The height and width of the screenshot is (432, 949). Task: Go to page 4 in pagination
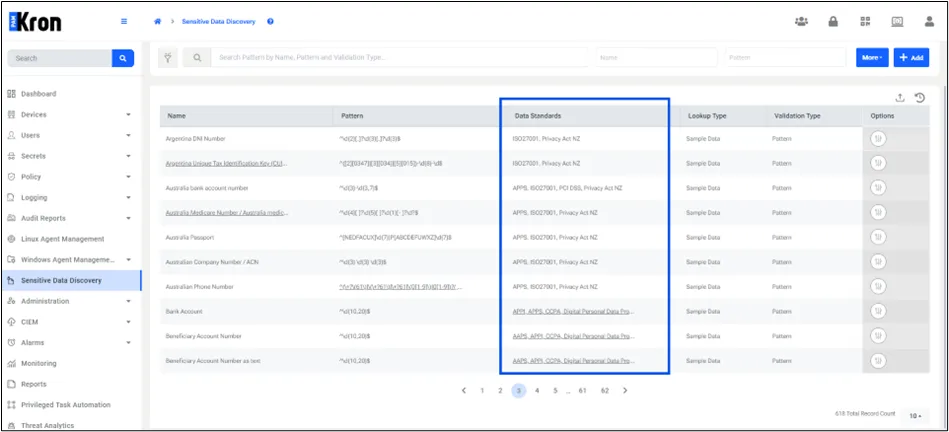[x=537, y=391]
